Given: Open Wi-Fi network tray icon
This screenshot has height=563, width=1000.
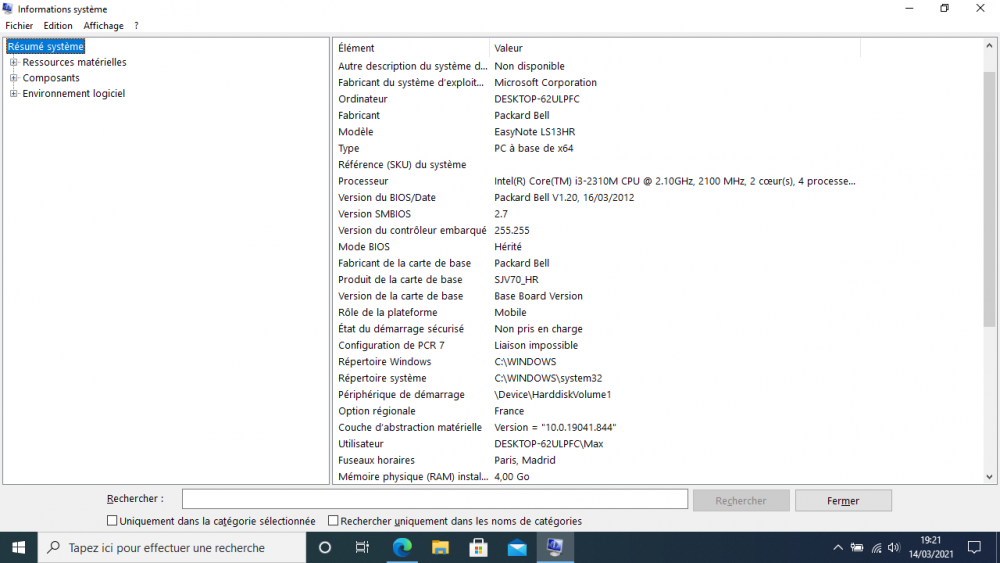Looking at the screenshot, I should click(x=876, y=547).
